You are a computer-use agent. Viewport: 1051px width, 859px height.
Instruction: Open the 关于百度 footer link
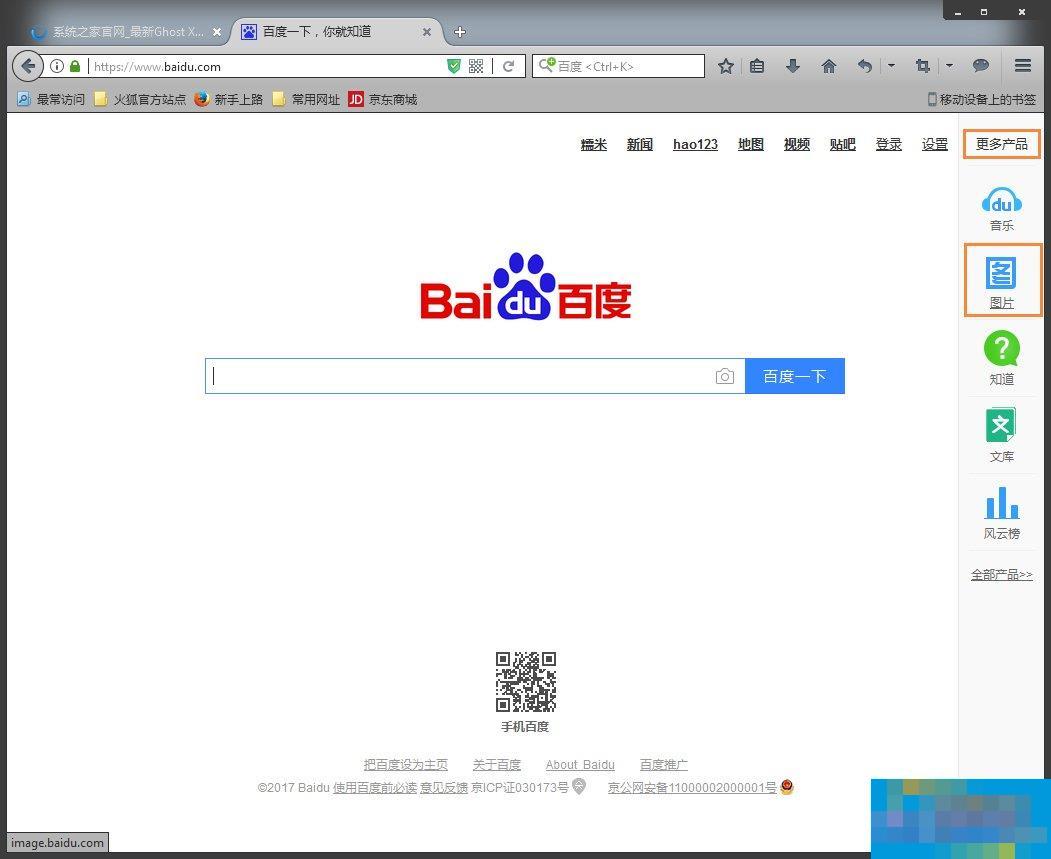click(x=496, y=764)
